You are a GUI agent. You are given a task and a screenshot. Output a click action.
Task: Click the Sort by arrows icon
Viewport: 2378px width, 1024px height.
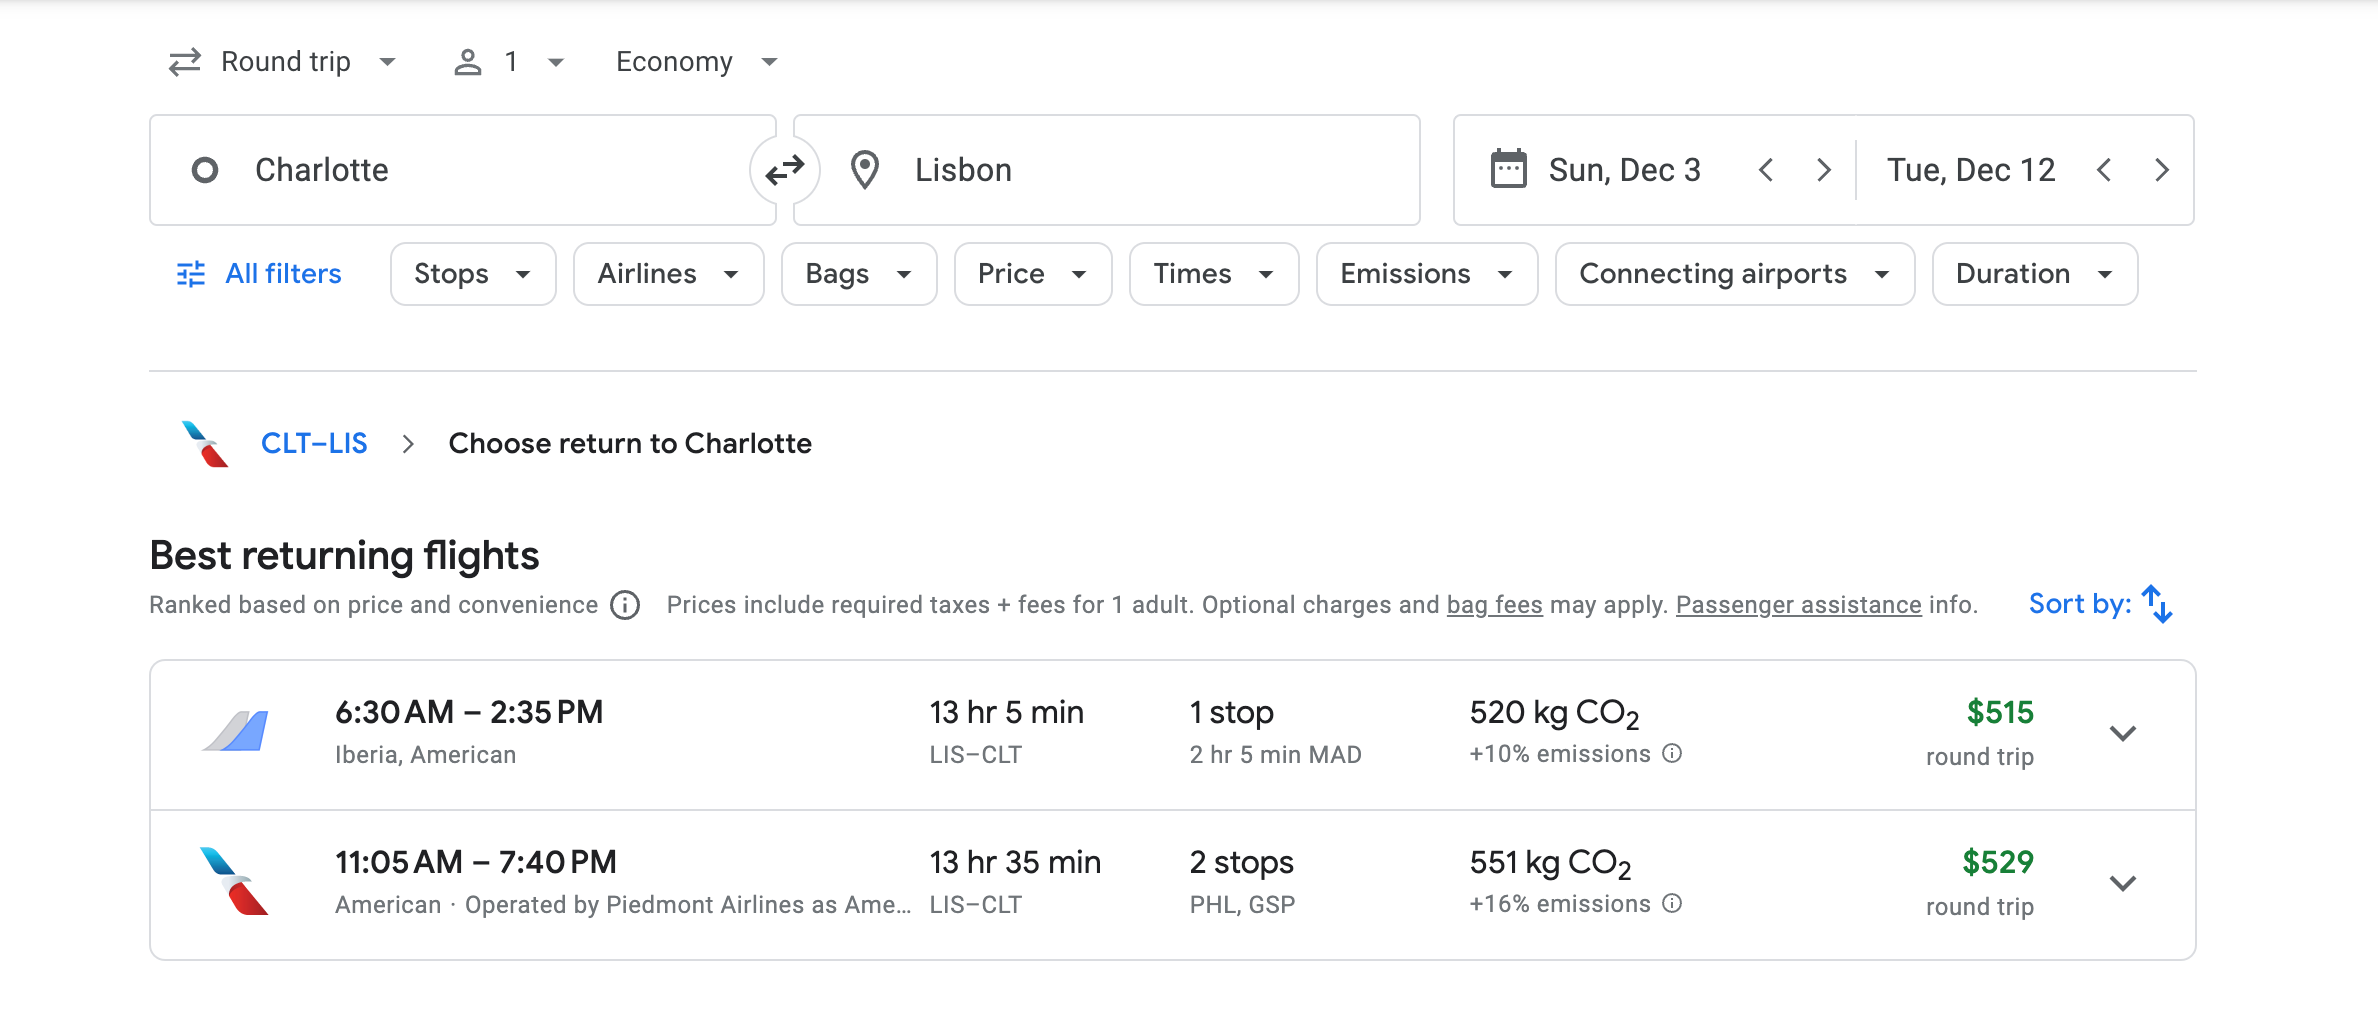2157,603
